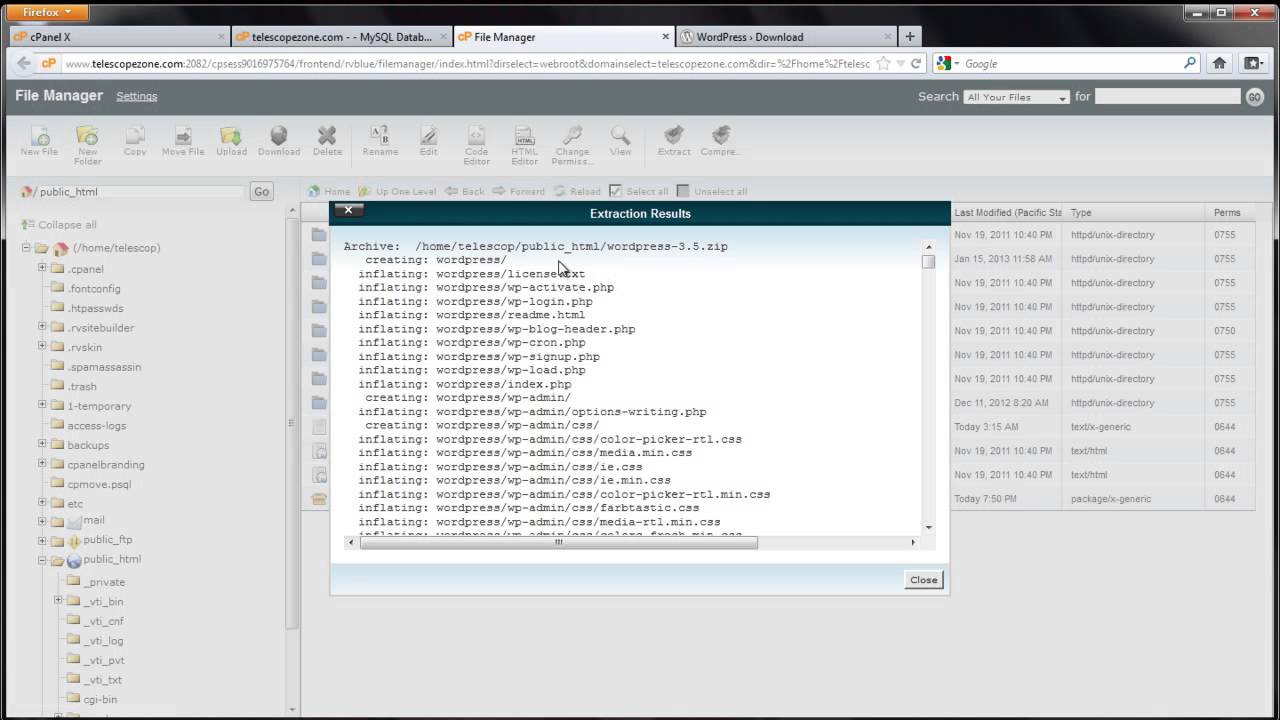Expand the backups folder

coord(42,444)
